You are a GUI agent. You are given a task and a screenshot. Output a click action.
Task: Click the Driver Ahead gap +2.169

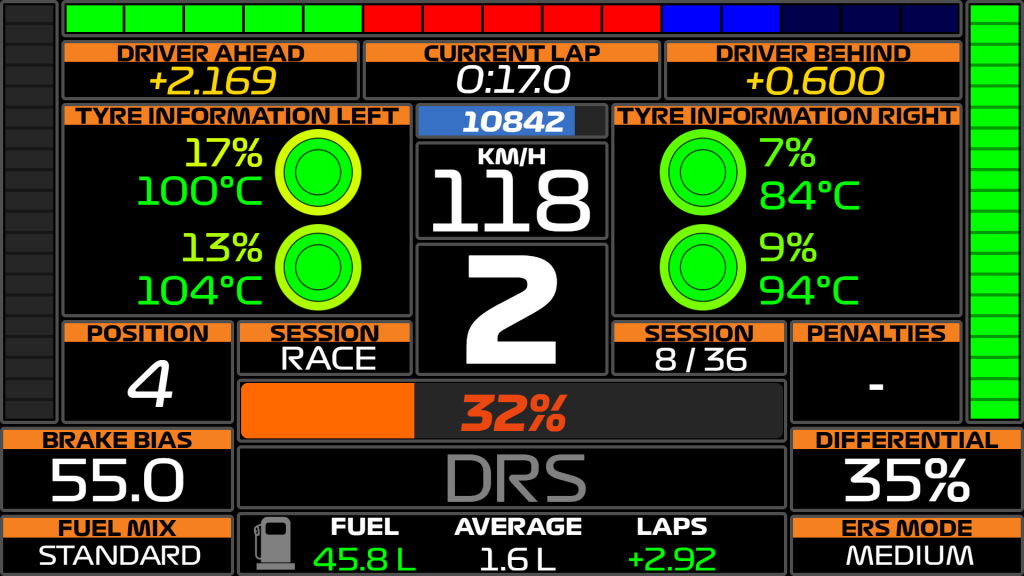pyautogui.click(x=212, y=80)
